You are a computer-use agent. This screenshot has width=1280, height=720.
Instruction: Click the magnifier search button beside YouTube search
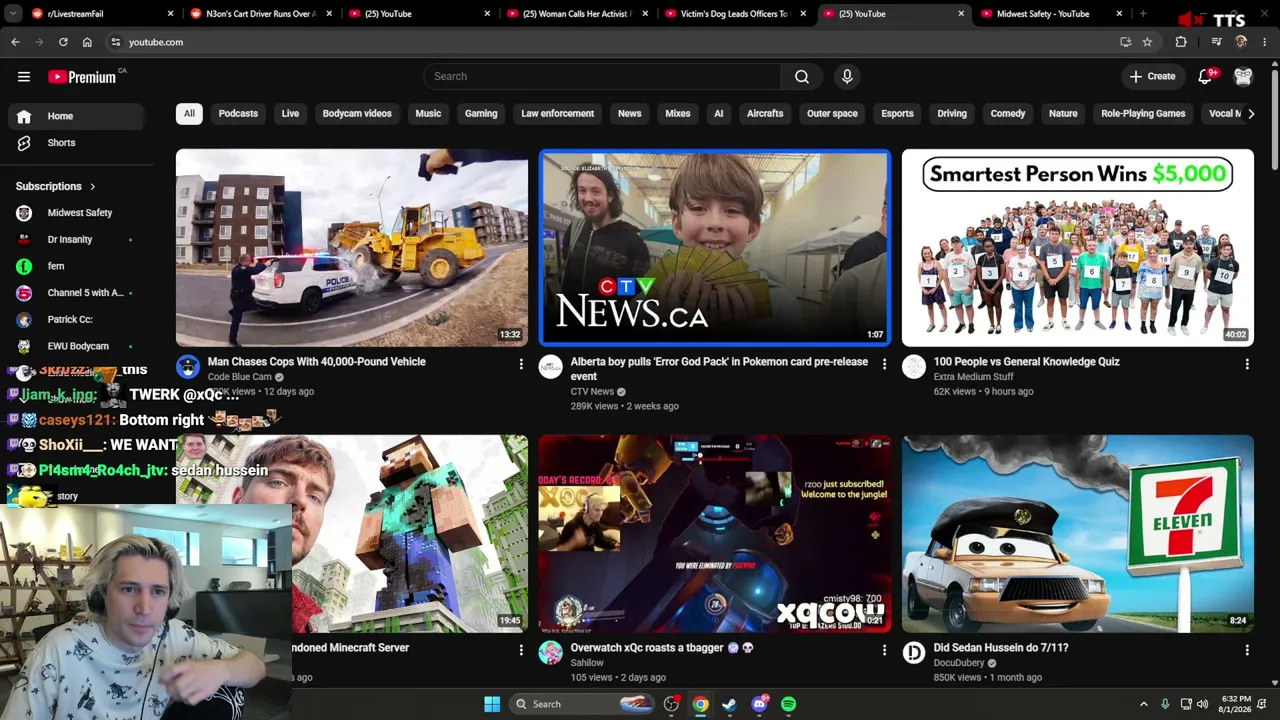coord(802,76)
